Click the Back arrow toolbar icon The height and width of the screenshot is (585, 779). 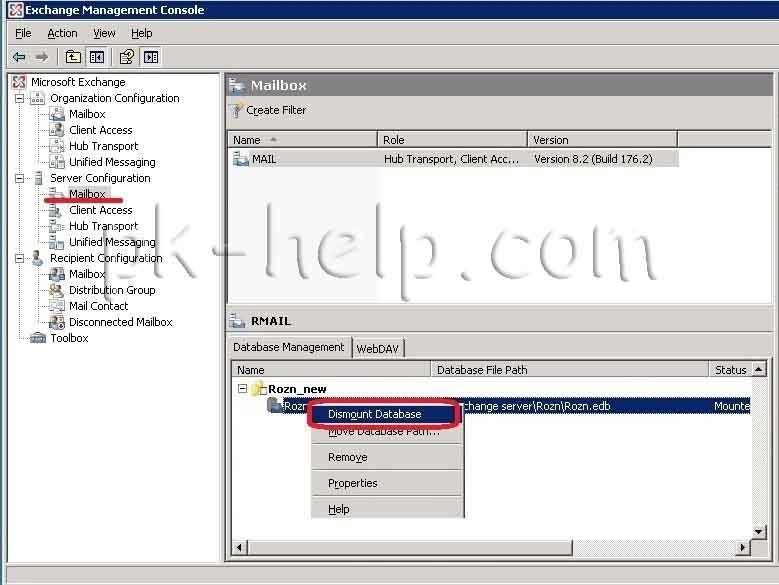coord(19,57)
